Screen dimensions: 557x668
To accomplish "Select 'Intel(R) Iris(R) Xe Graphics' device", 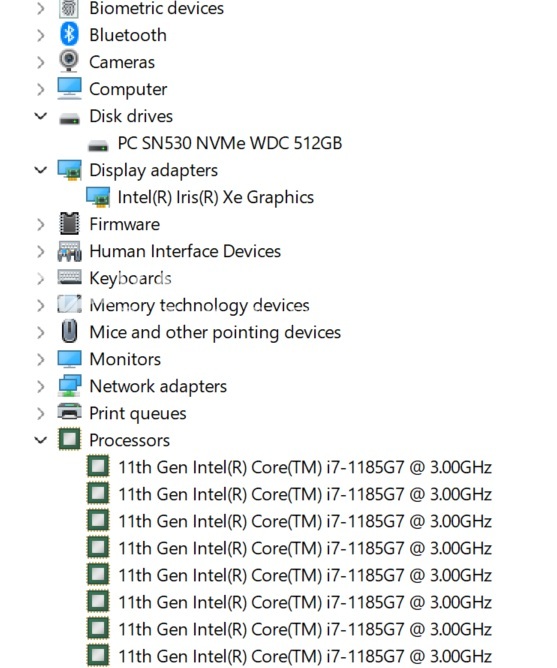I will [x=216, y=197].
